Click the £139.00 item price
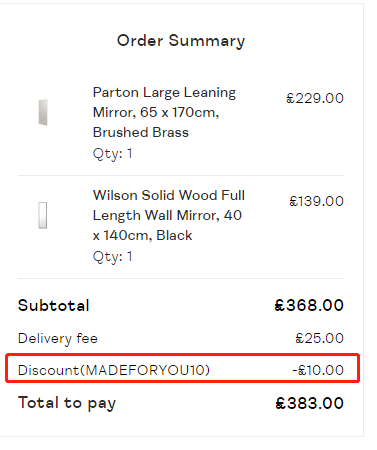 [316, 201]
